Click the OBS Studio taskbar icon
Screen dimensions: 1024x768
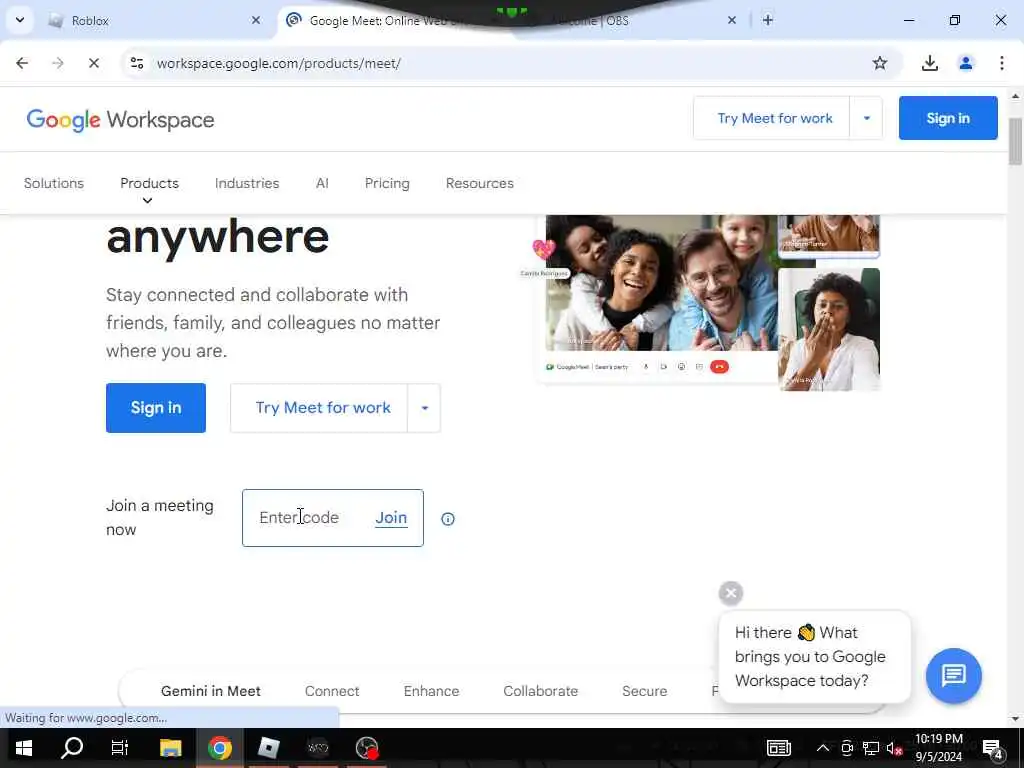[367, 748]
